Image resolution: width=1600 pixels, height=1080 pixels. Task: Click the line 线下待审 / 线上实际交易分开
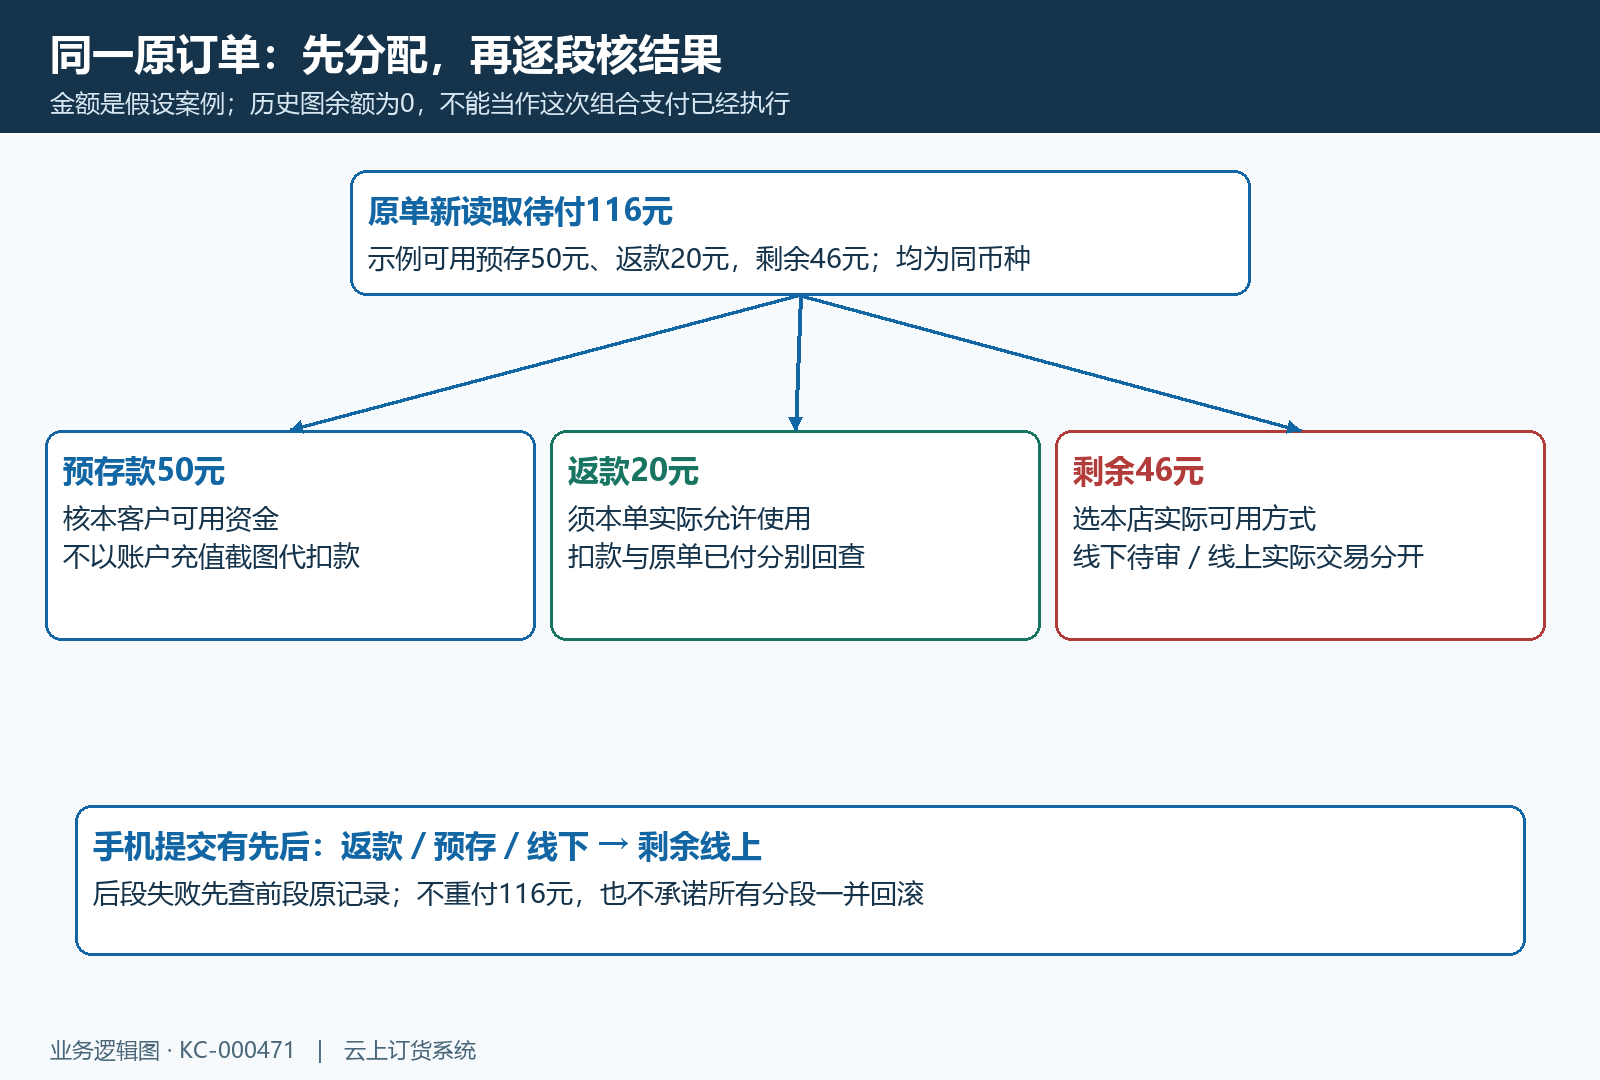[1248, 557]
